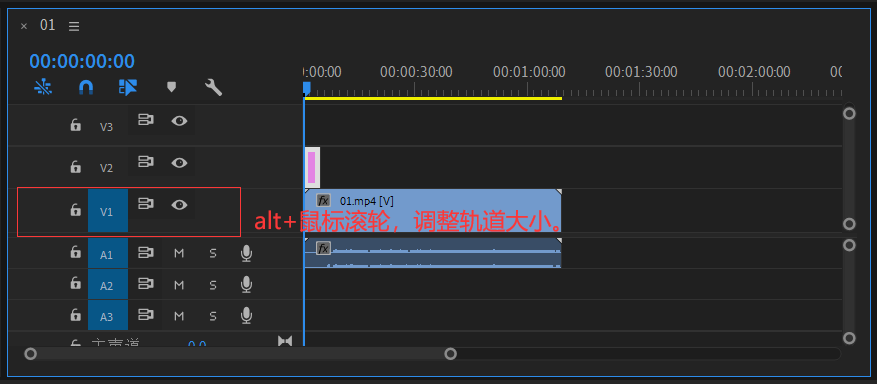Toggle sync lock for A1
877x384 pixels.
[x=146, y=253]
